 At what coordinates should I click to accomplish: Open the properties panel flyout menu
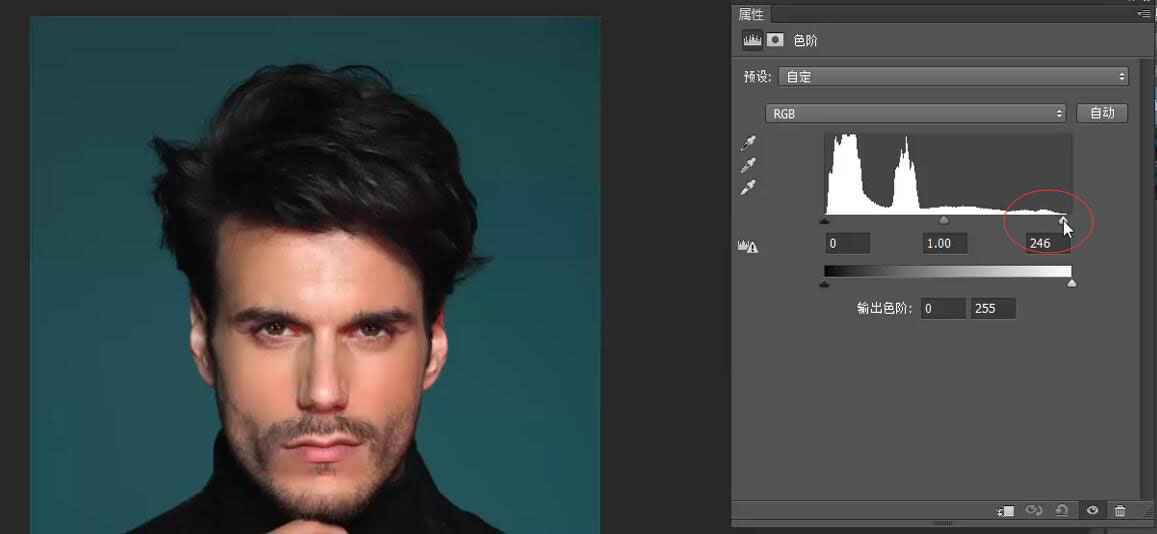click(1144, 13)
